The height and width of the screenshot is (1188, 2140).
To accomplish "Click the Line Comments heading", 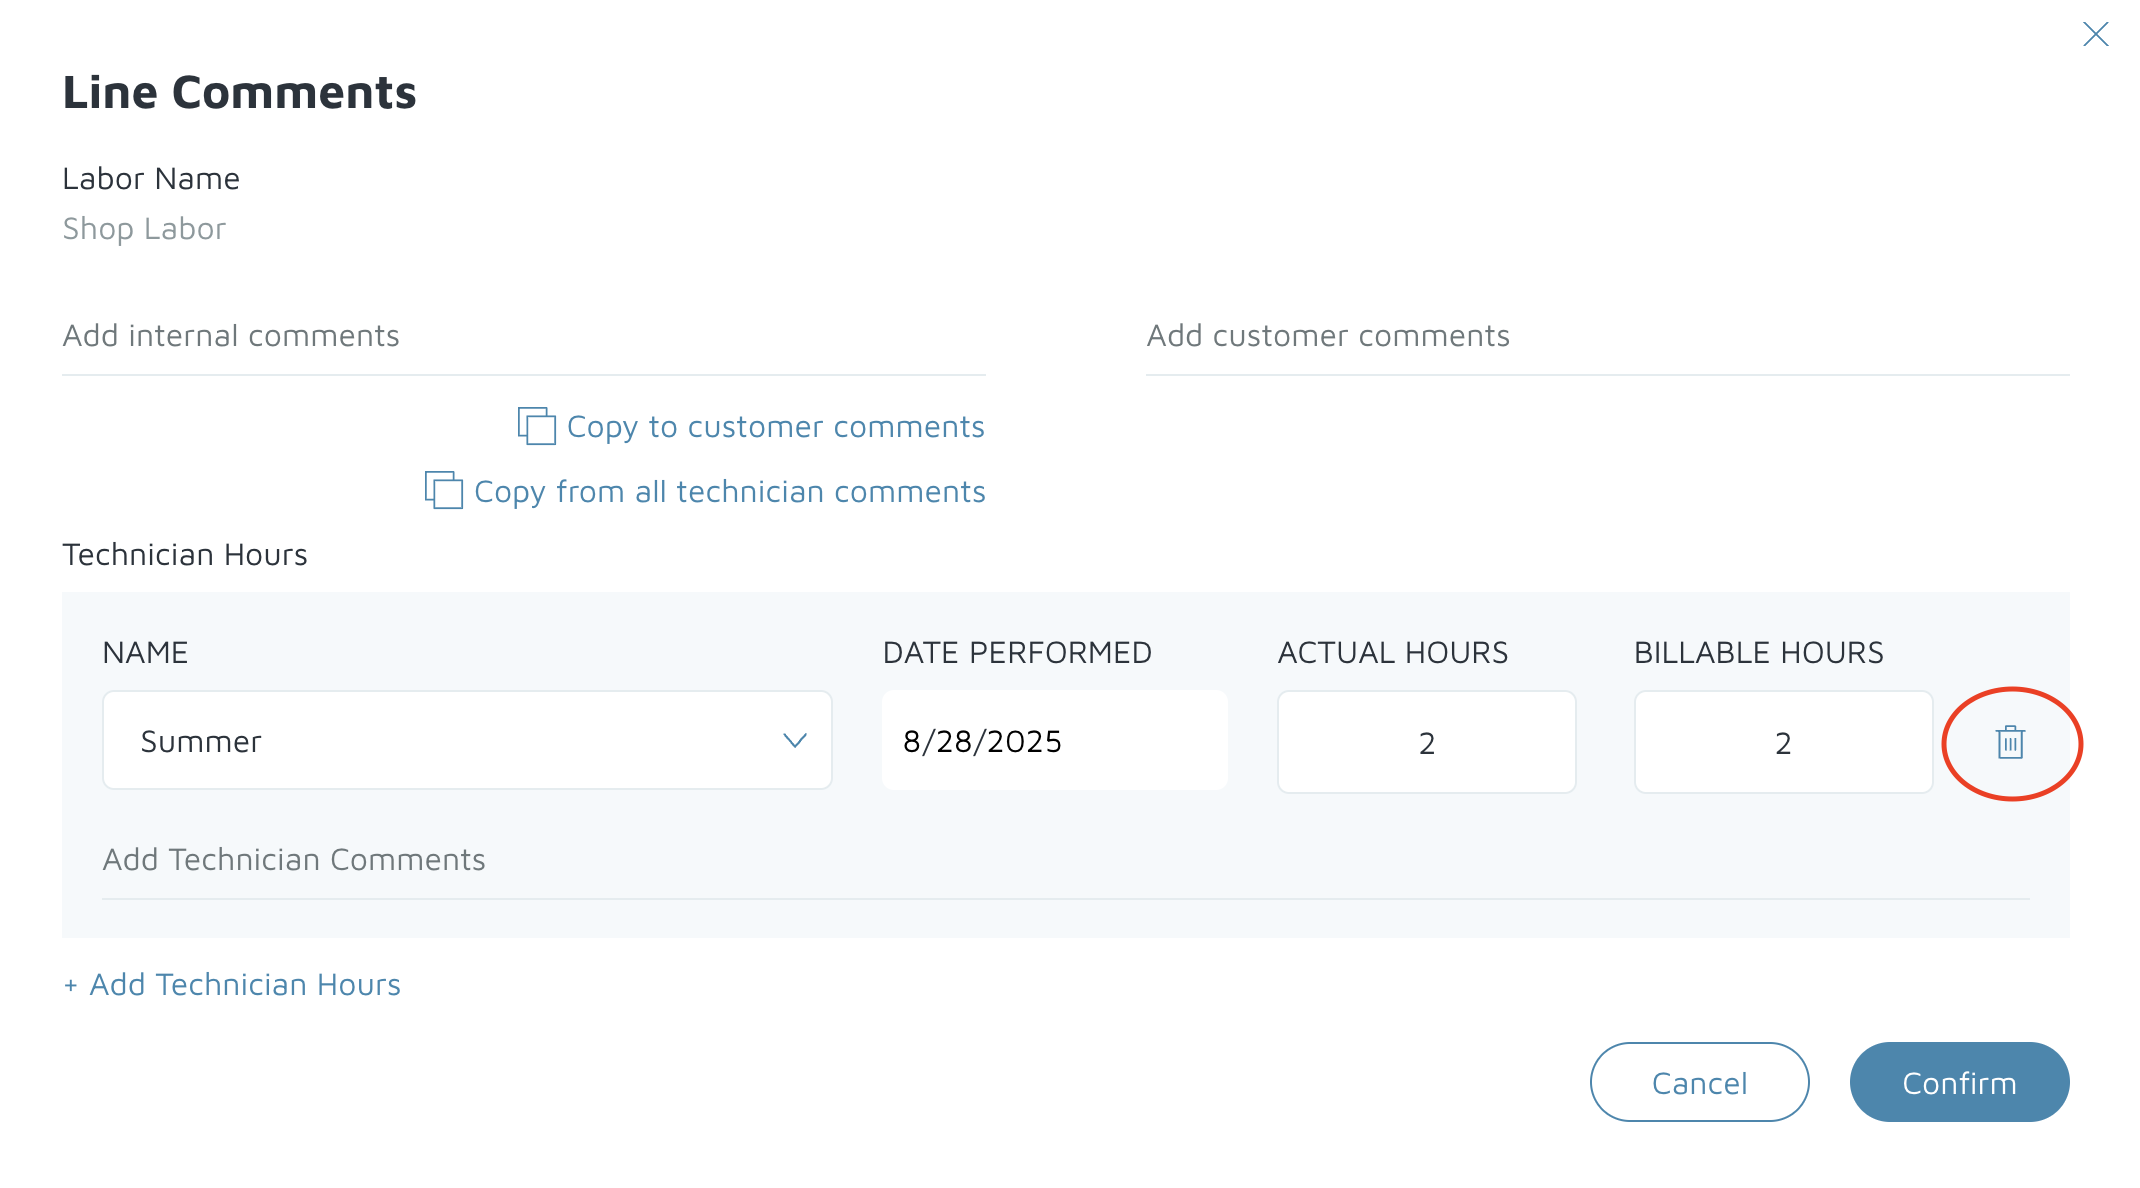I will pyautogui.click(x=239, y=93).
